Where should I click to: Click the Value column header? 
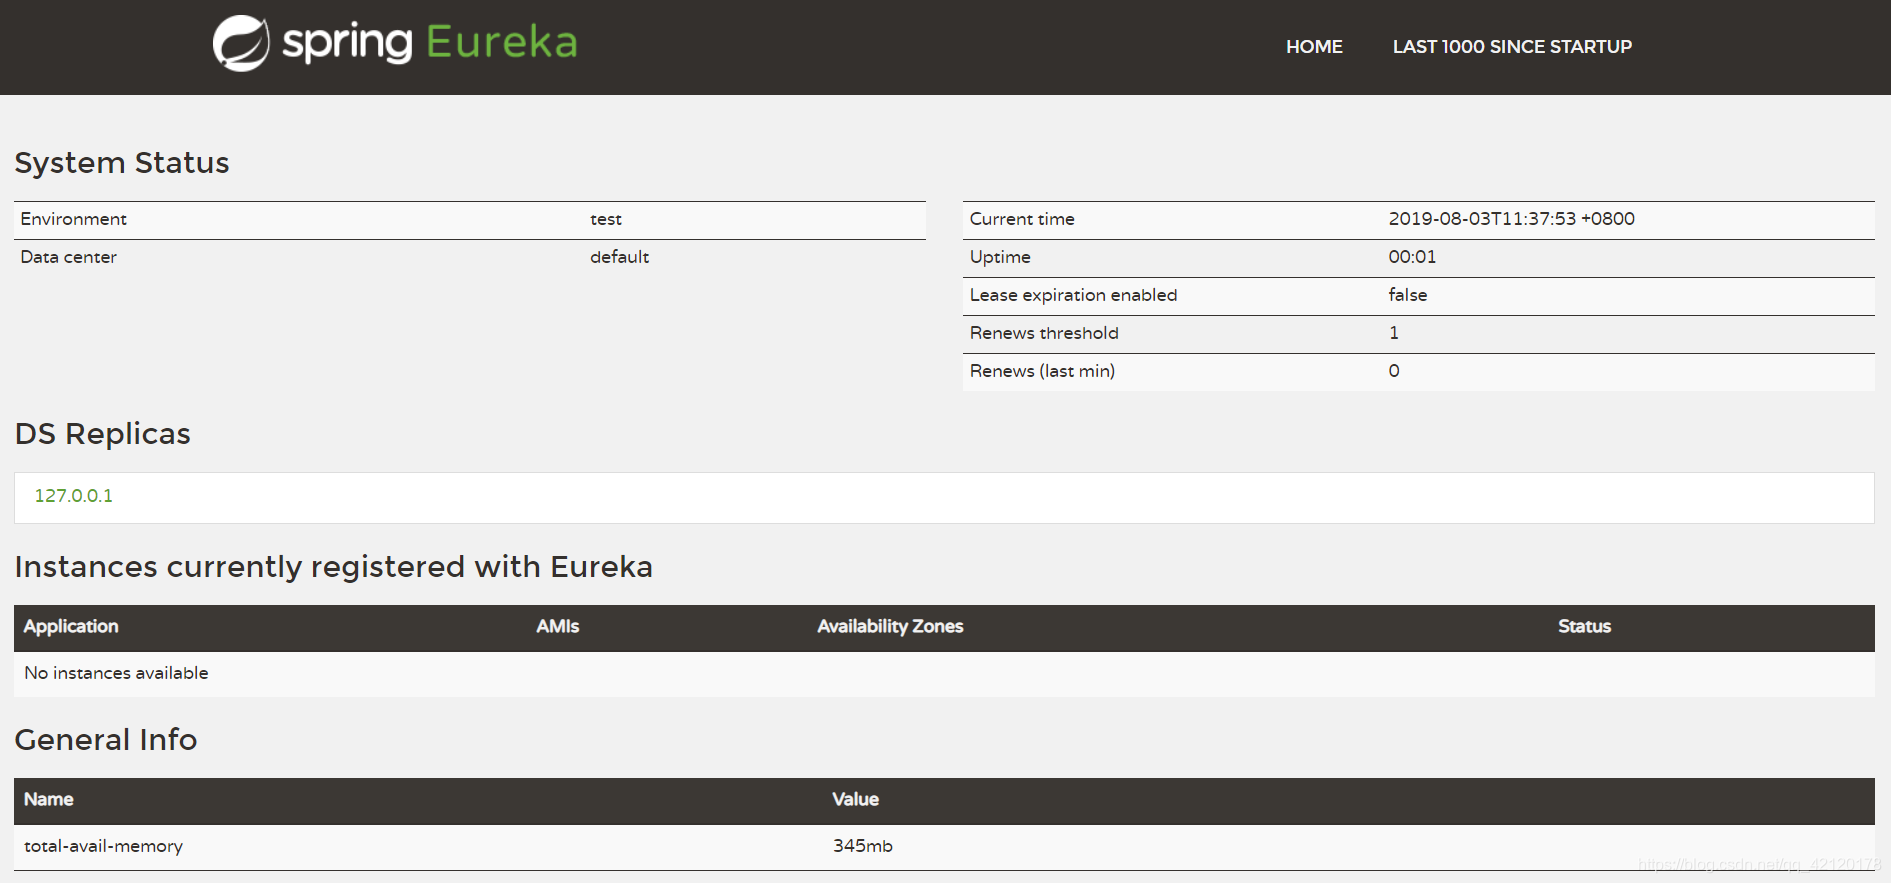[856, 800]
